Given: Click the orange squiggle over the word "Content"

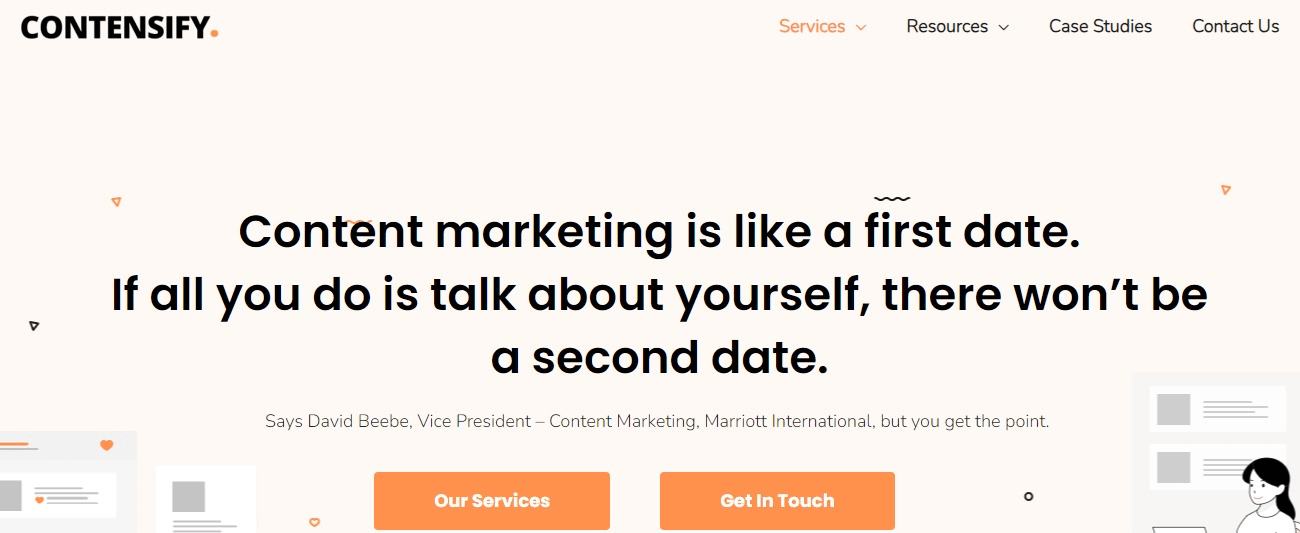Looking at the screenshot, I should pyautogui.click(x=359, y=222).
